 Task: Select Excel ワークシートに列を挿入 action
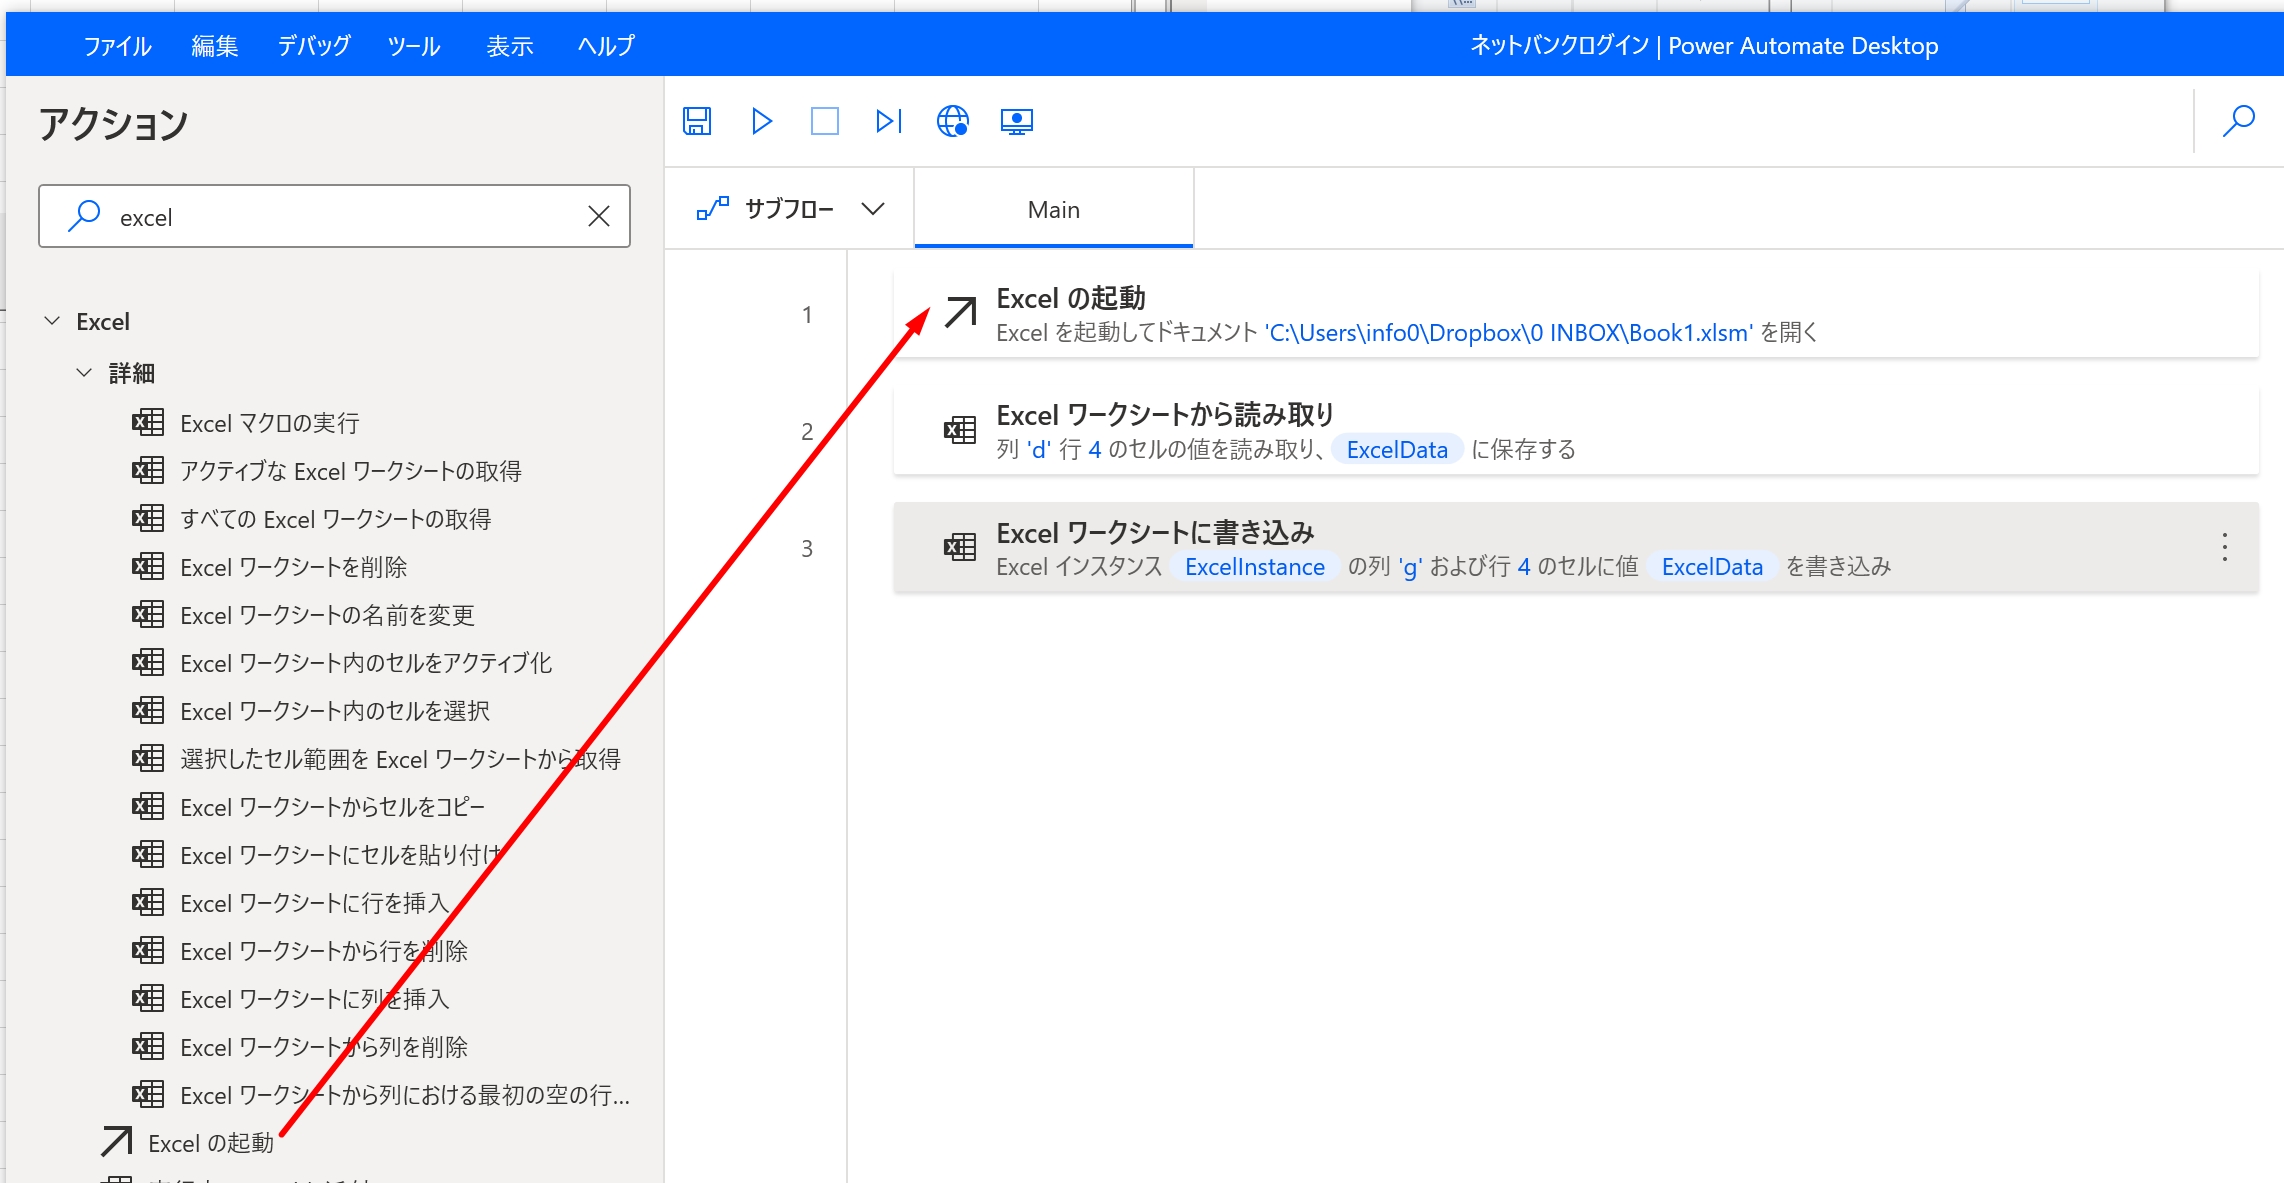coord(314,999)
